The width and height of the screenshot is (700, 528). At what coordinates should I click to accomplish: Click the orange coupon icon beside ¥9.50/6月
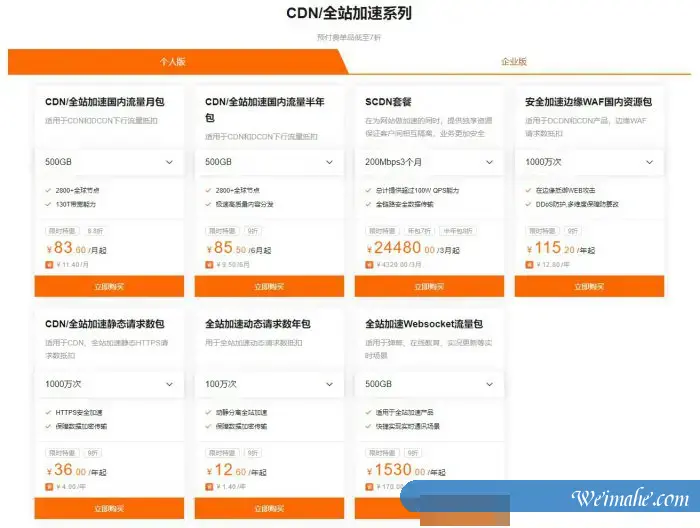[x=209, y=265]
